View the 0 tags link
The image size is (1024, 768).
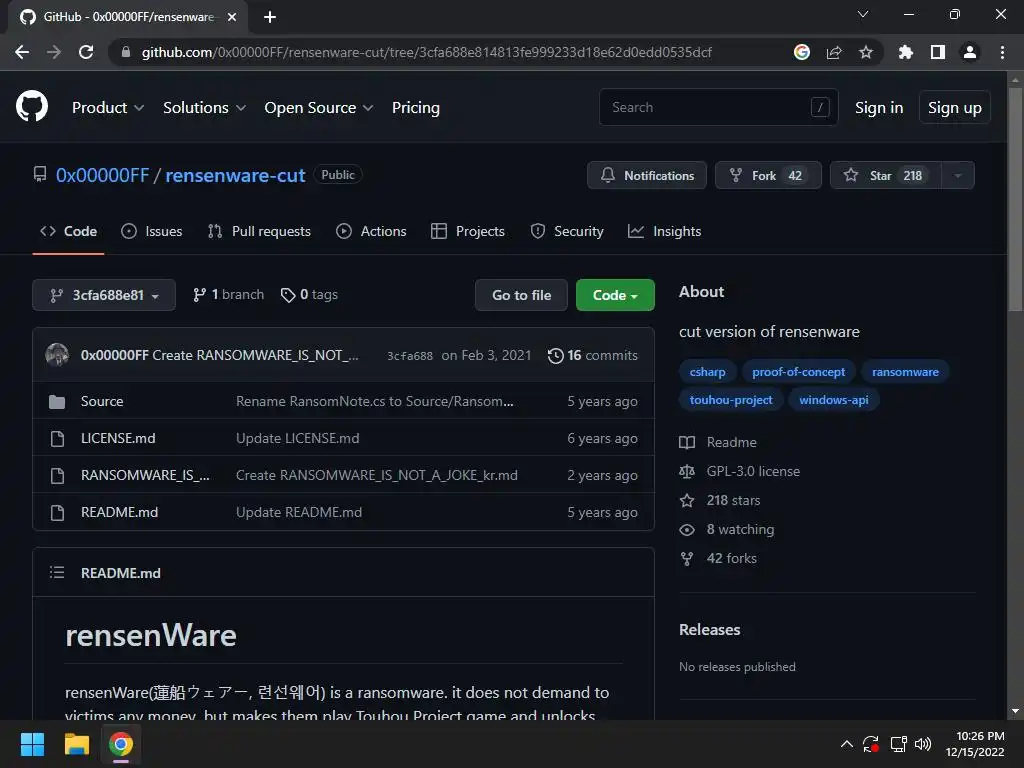pyautogui.click(x=309, y=295)
